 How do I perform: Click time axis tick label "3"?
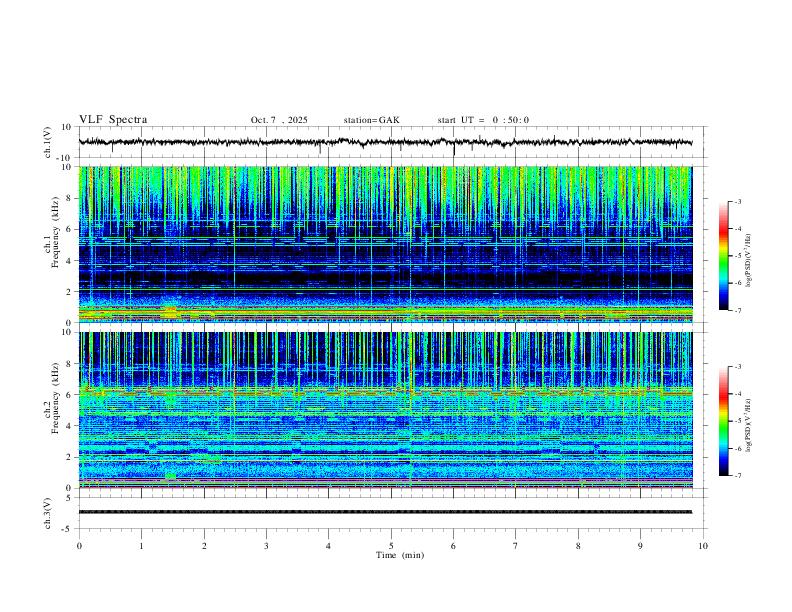(x=266, y=546)
